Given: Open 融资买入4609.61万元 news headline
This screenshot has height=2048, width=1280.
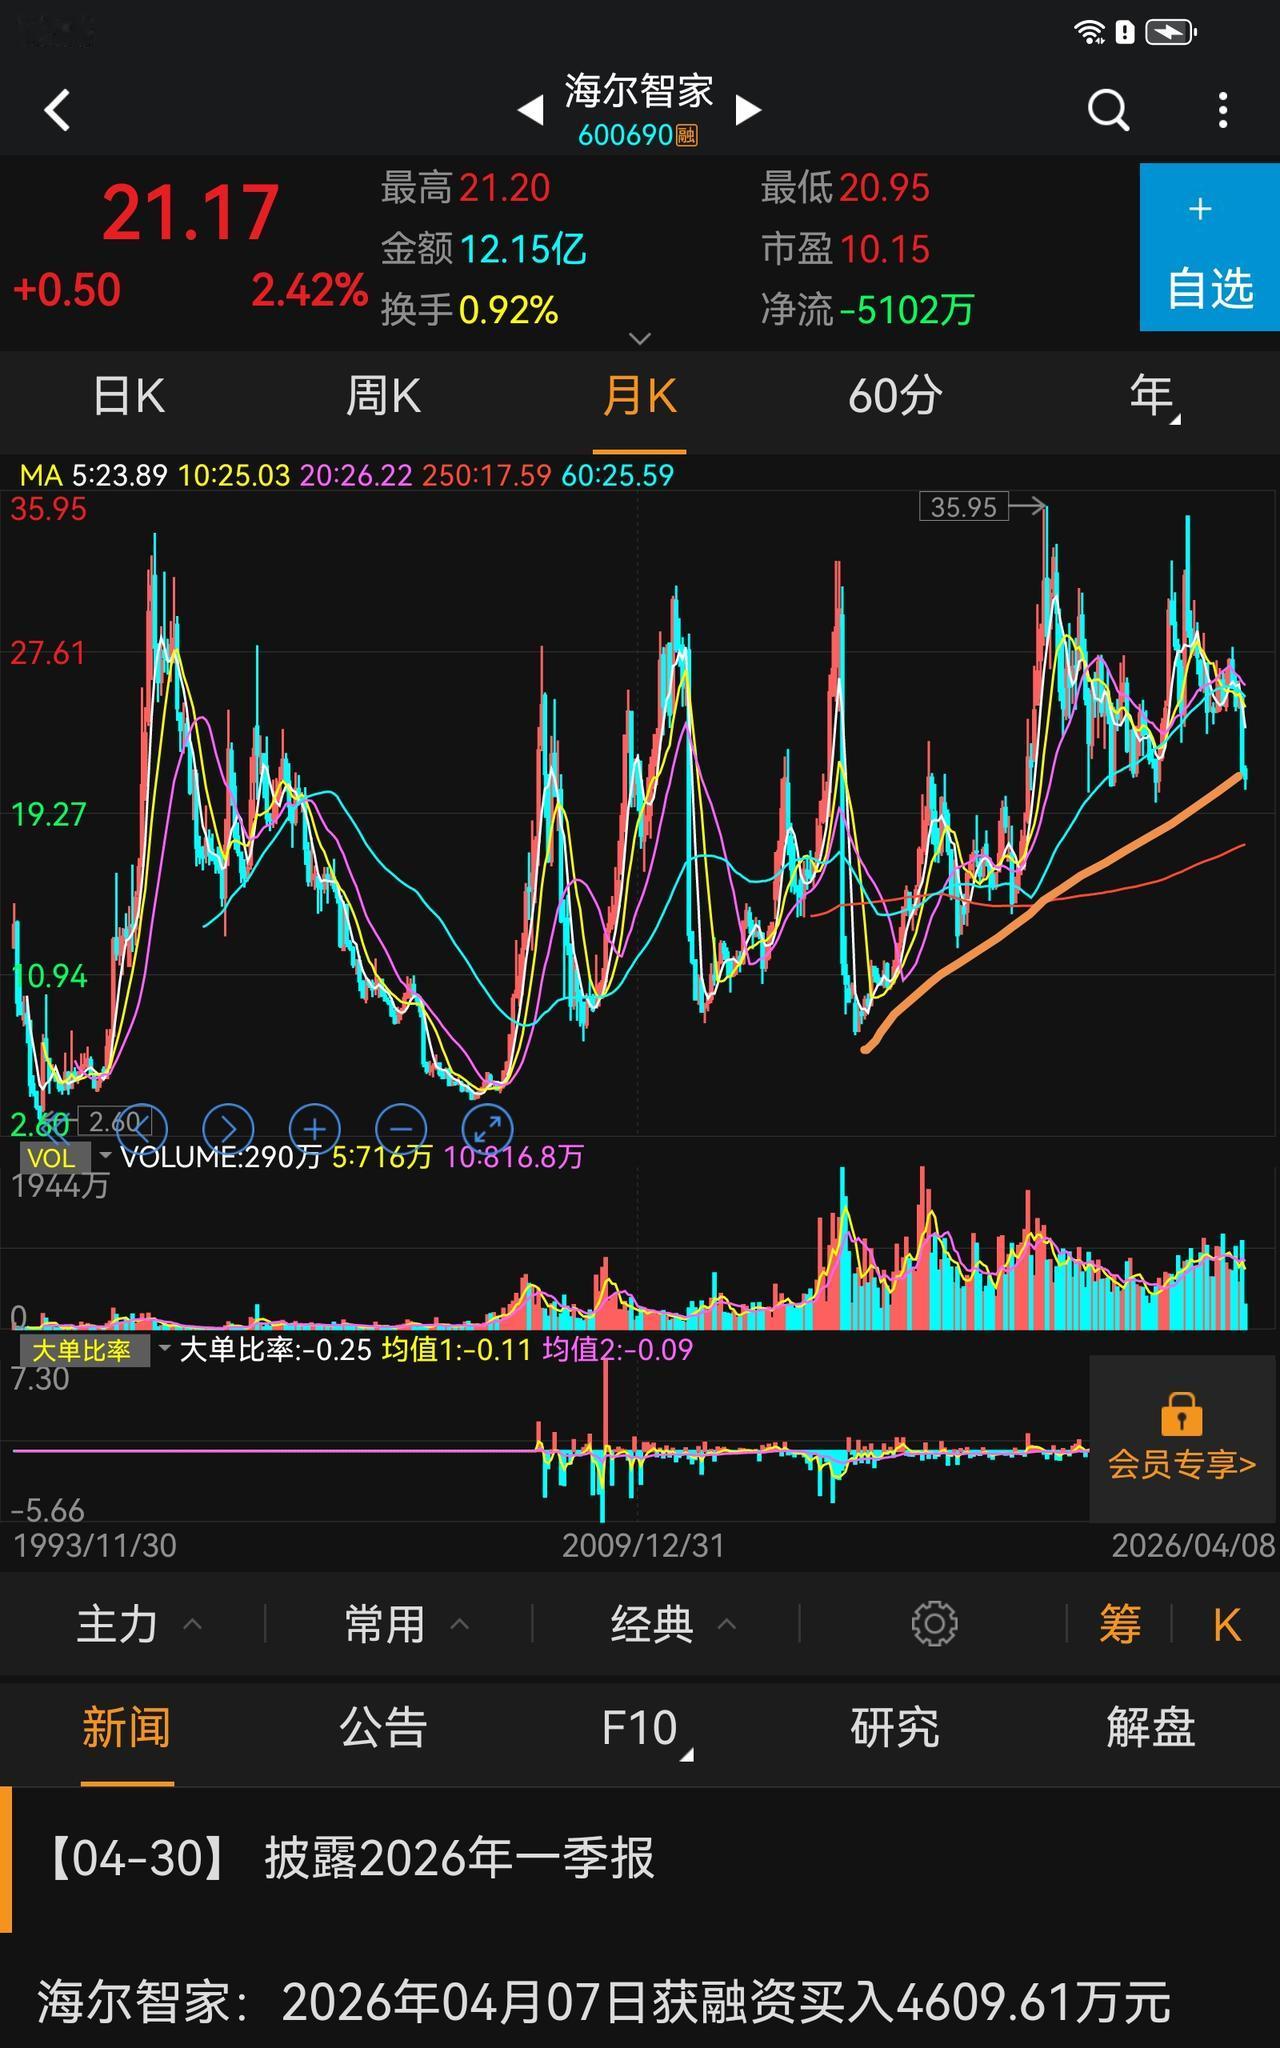Looking at the screenshot, I should tap(604, 2002).
